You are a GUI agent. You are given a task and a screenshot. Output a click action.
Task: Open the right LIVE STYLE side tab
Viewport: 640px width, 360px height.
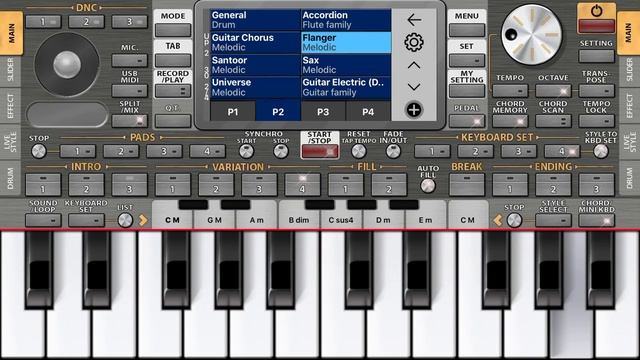629,141
